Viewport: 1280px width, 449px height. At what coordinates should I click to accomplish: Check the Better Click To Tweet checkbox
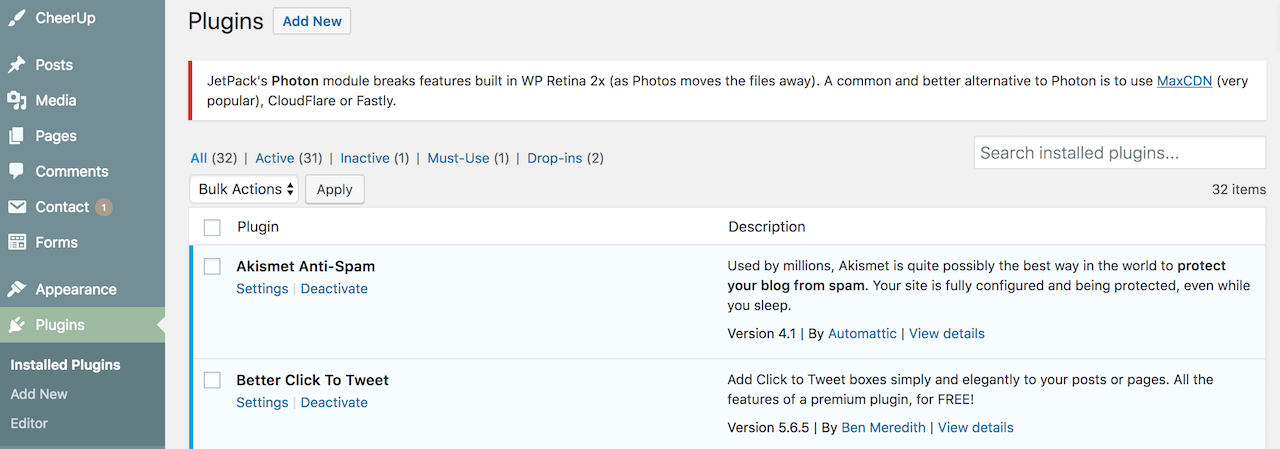[212, 380]
